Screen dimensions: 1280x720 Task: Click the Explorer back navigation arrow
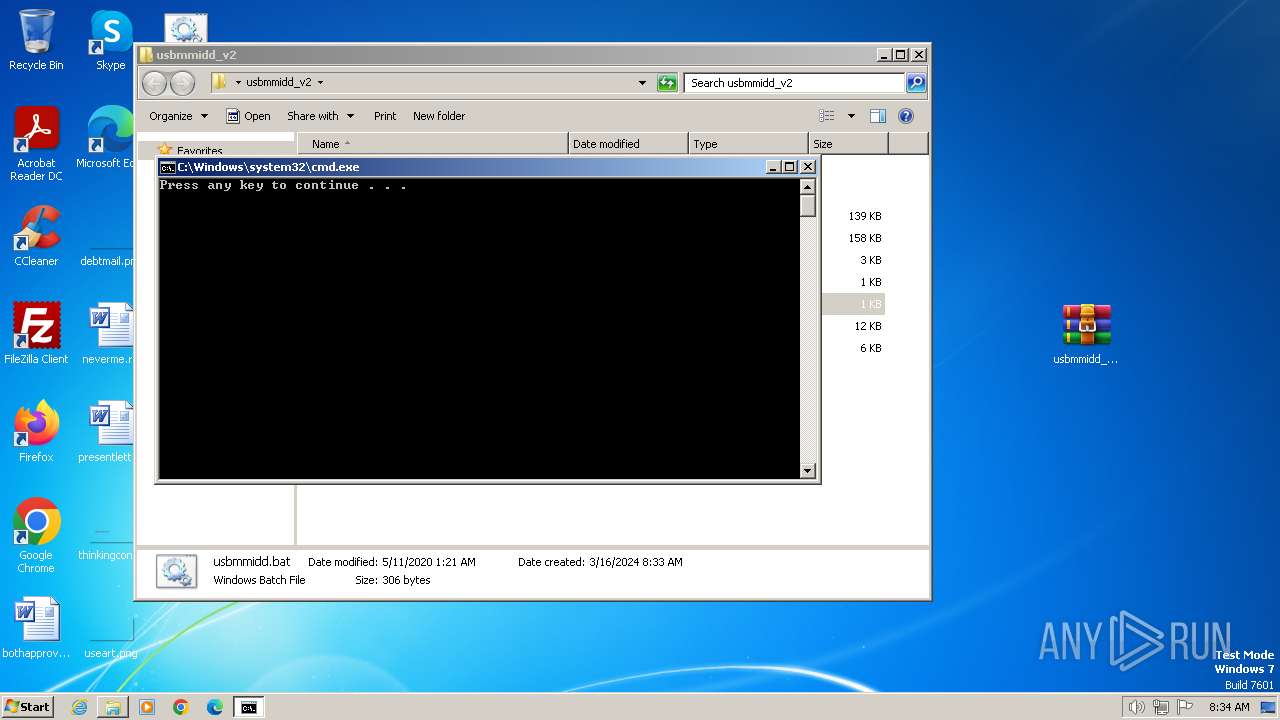pyautogui.click(x=154, y=83)
